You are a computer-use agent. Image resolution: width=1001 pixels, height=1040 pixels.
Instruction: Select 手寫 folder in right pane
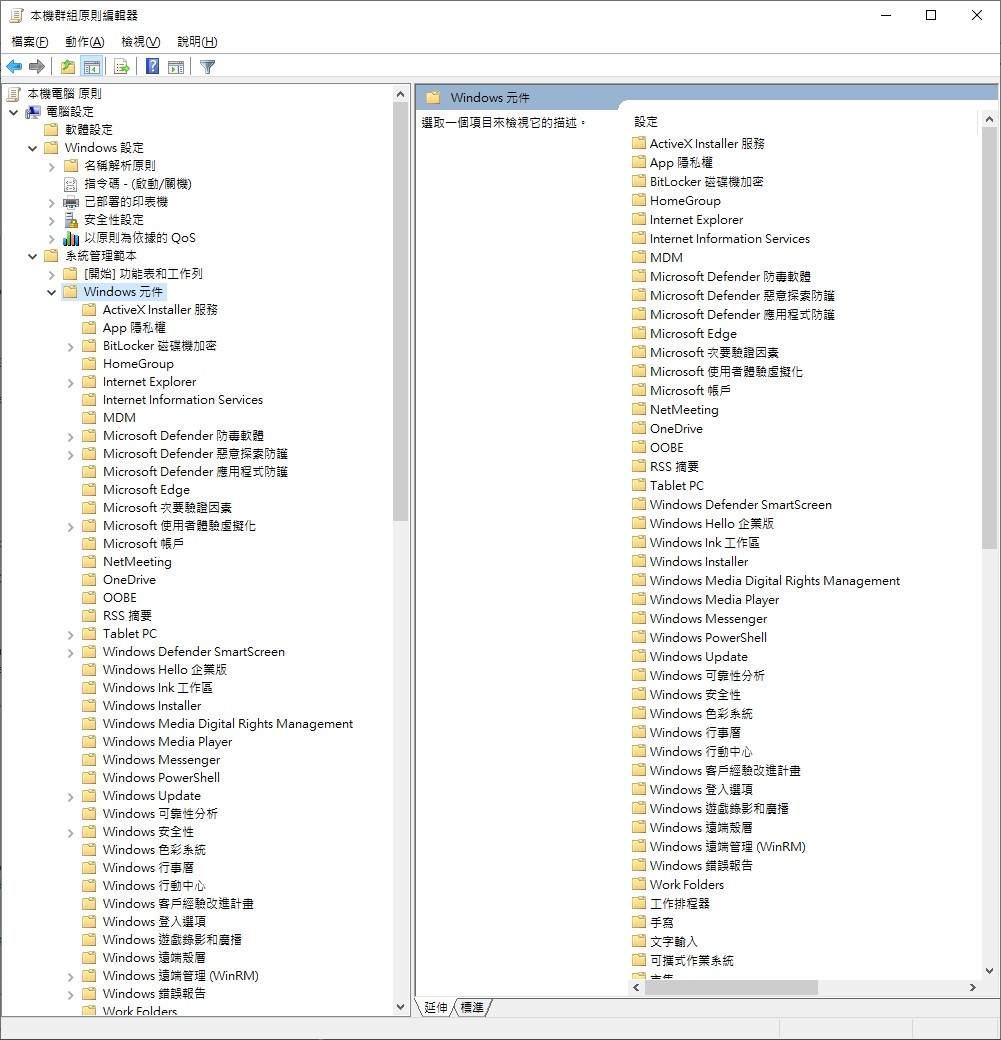click(662, 923)
